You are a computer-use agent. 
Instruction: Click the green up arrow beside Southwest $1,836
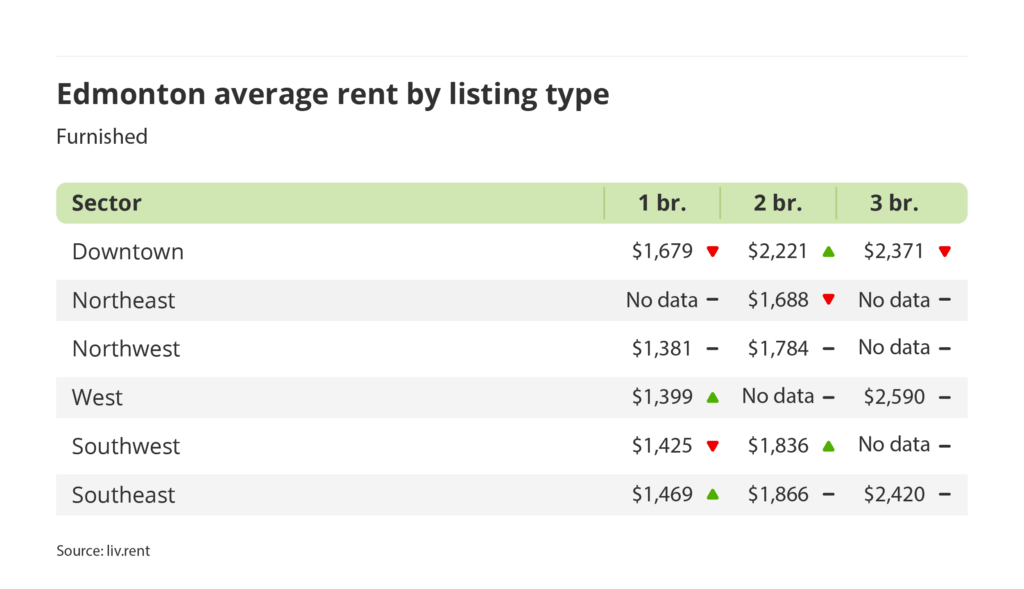828,446
